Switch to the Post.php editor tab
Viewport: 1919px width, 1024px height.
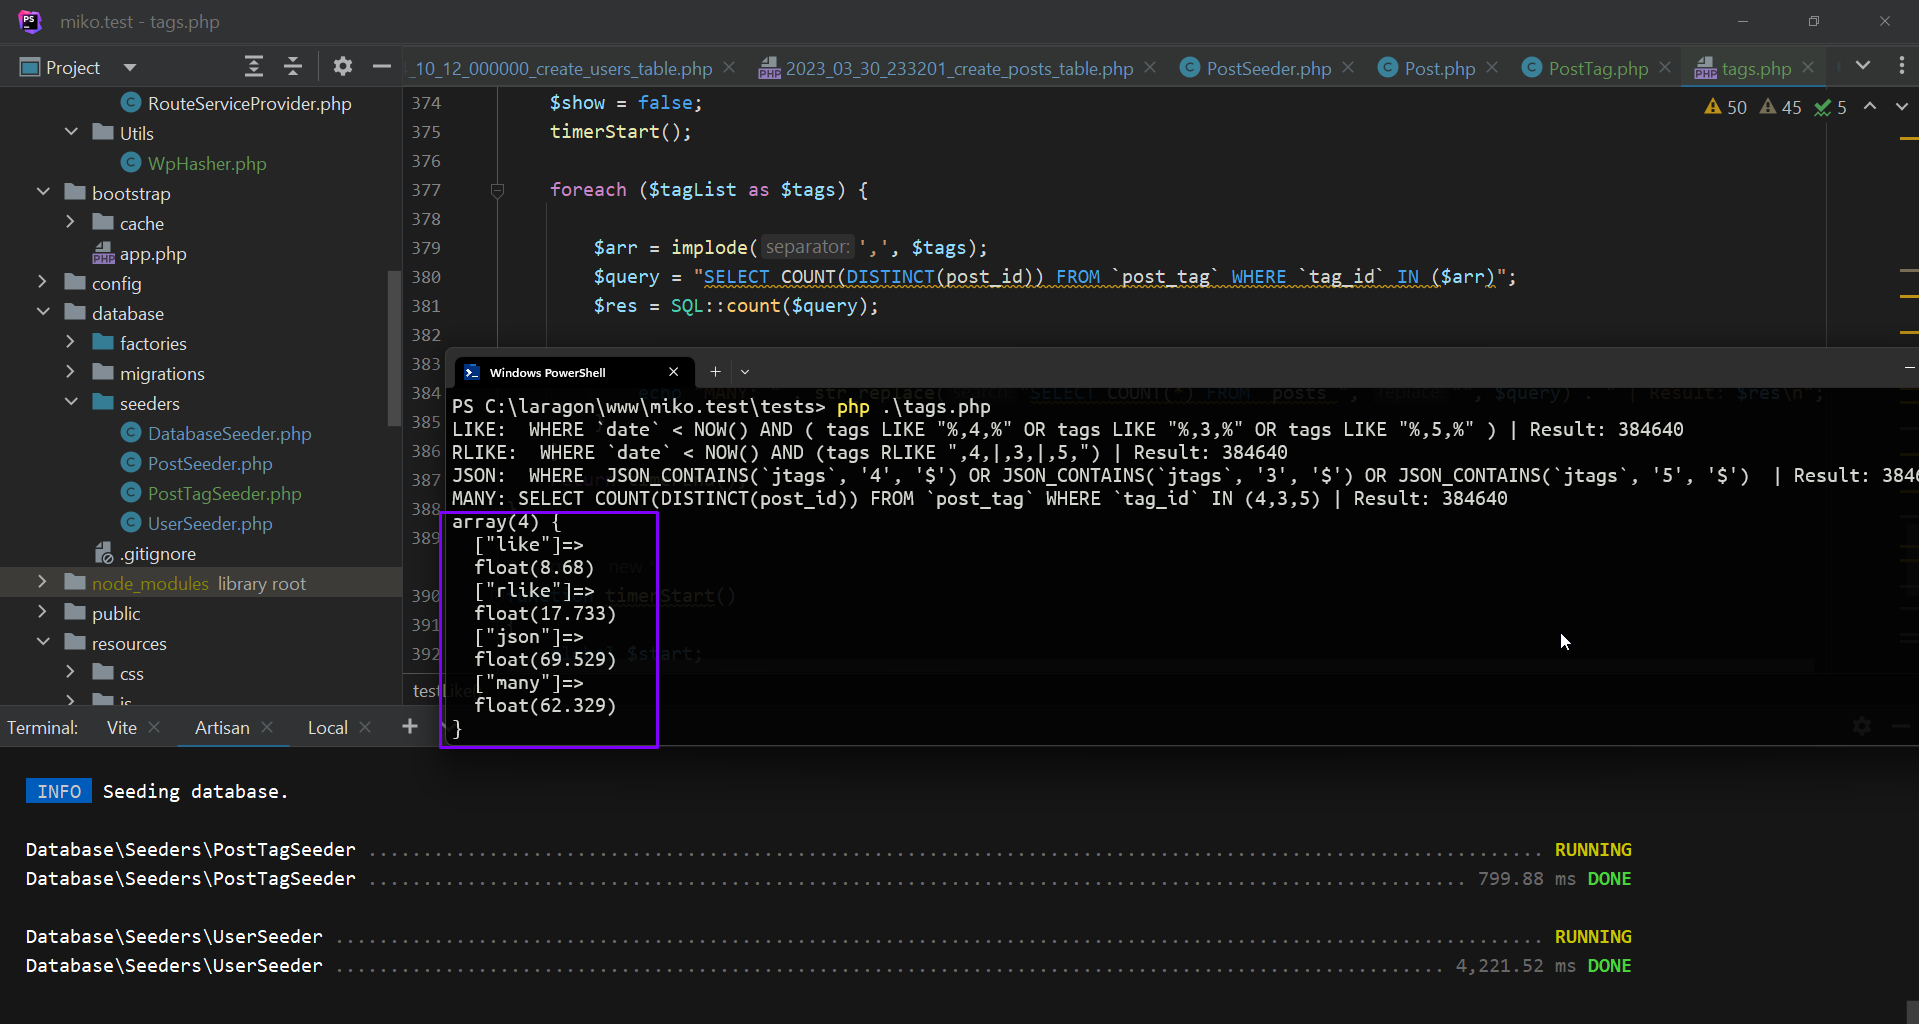(1438, 68)
